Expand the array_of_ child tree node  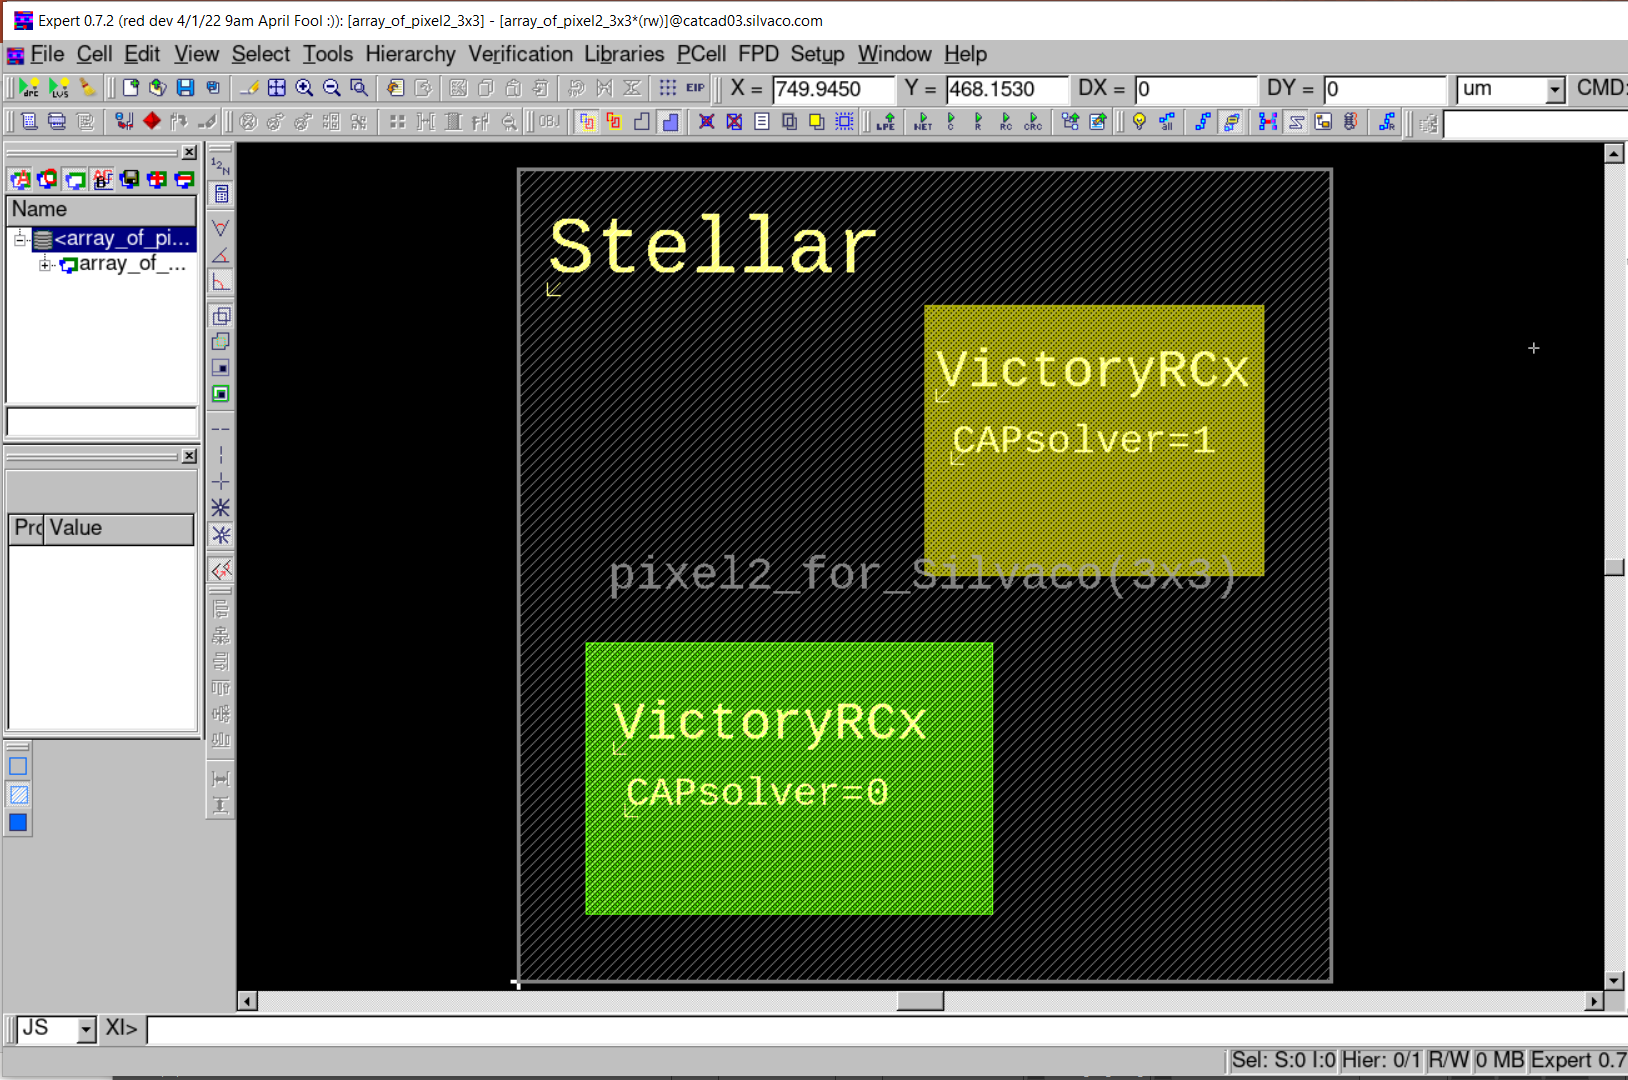pos(45,264)
